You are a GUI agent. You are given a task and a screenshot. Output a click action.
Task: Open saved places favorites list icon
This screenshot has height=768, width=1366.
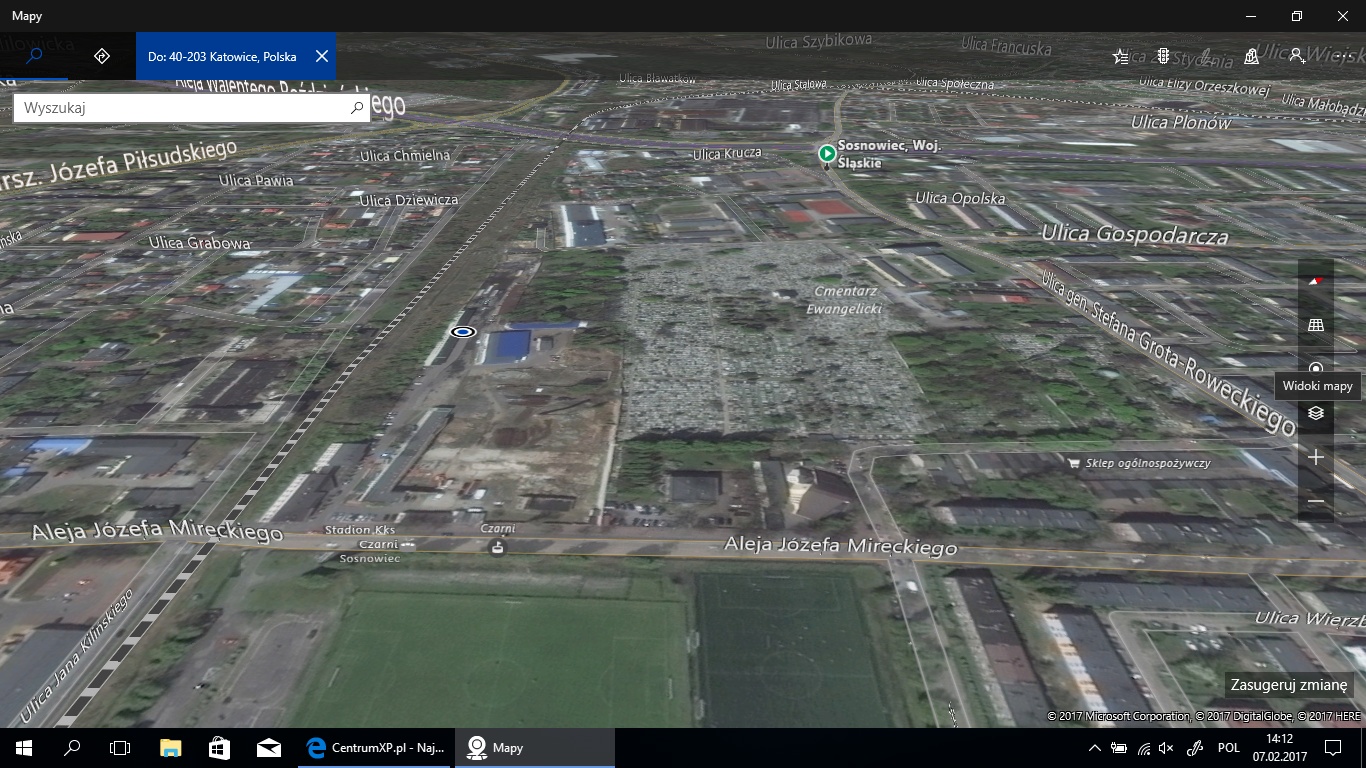1120,57
